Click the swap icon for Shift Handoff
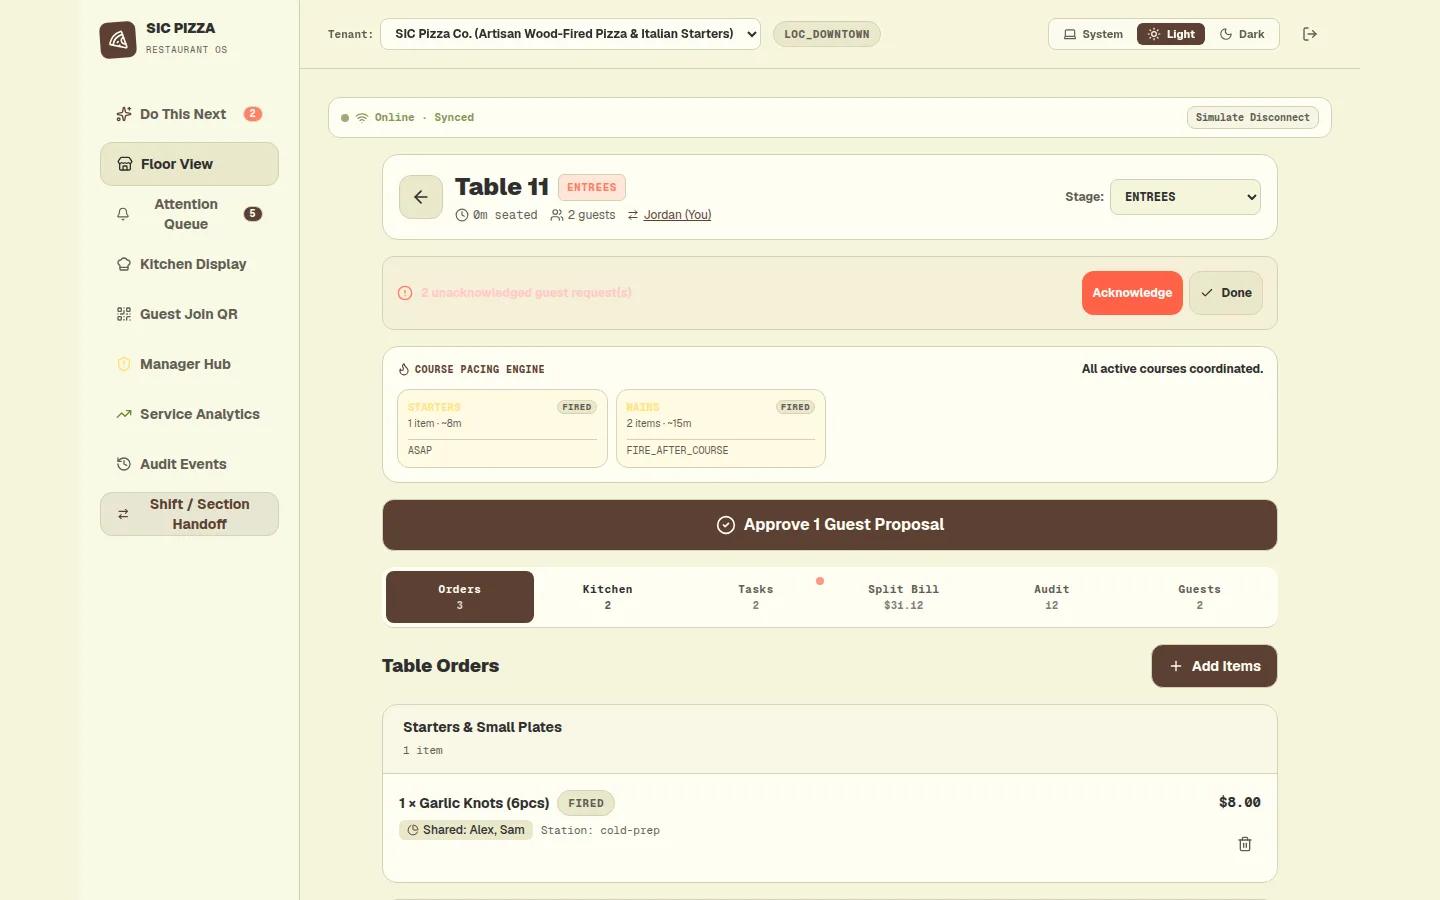Screen dimensions: 1440x900 click(x=123, y=514)
